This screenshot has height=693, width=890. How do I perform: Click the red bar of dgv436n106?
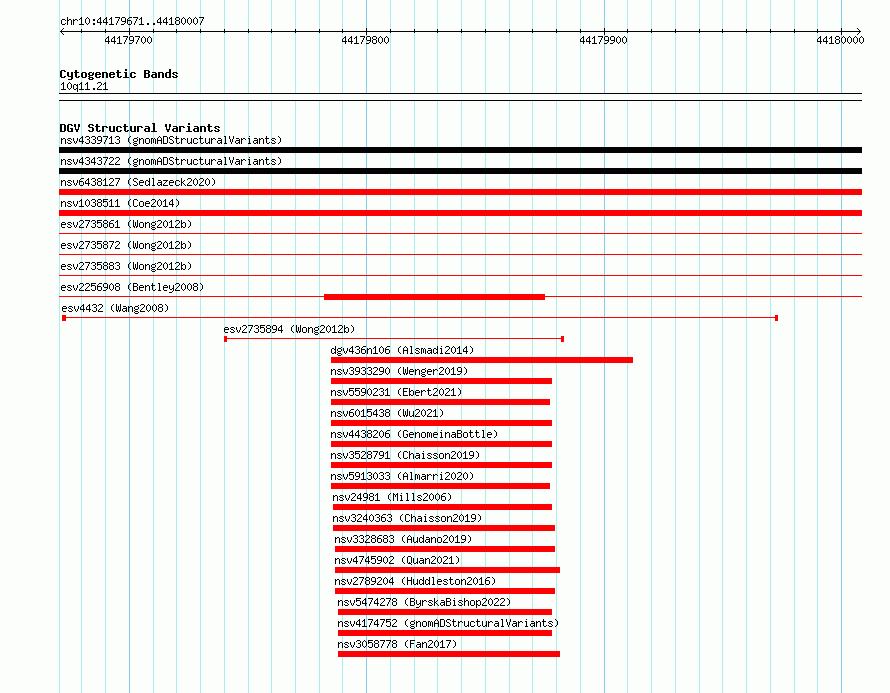click(x=482, y=360)
